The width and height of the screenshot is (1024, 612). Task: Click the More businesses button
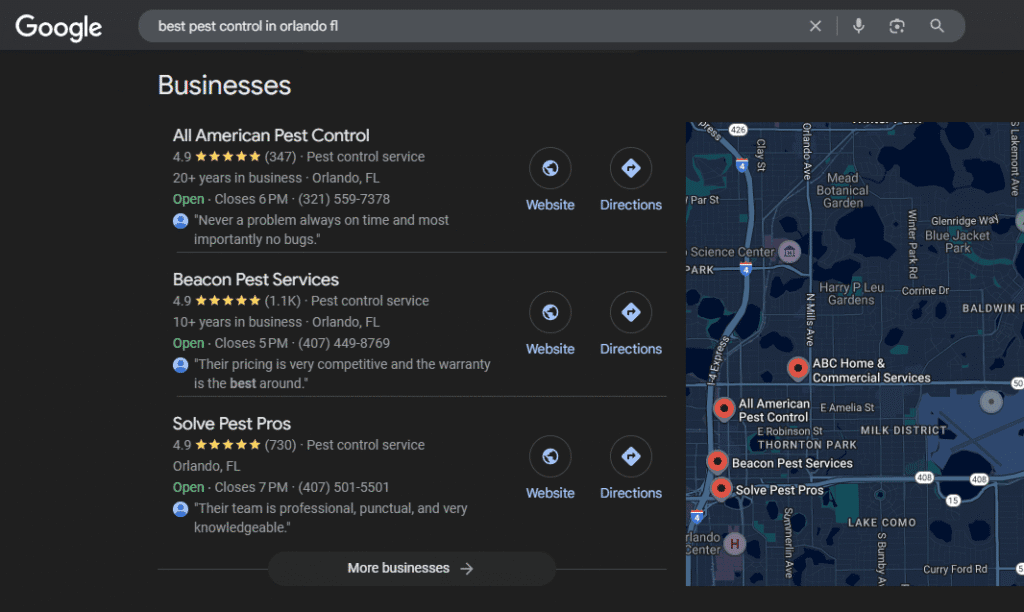pyautogui.click(x=411, y=568)
